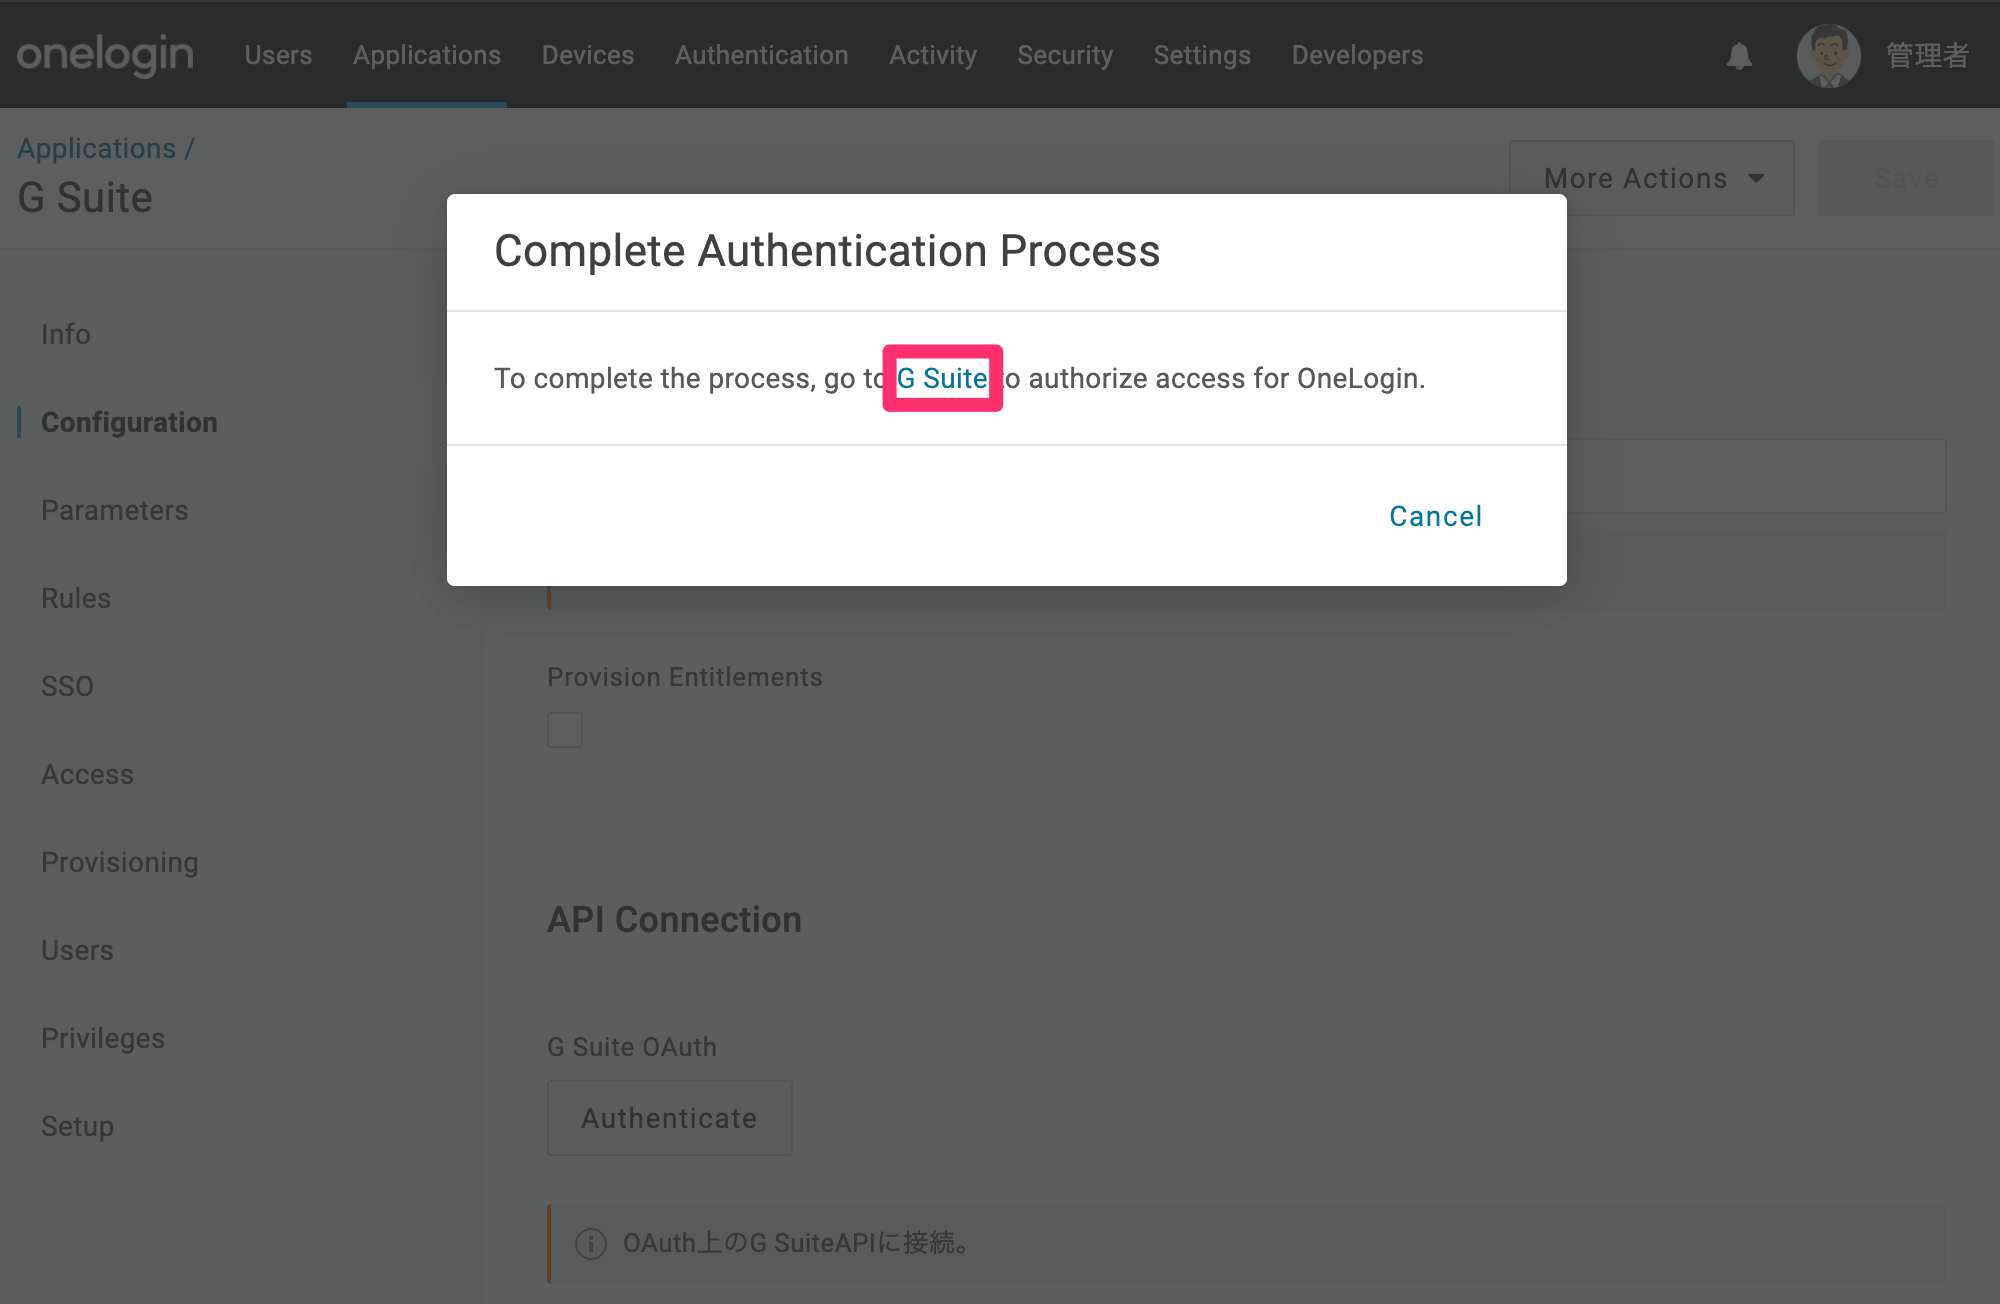
Task: Expand the More Actions dropdown
Action: point(1652,178)
